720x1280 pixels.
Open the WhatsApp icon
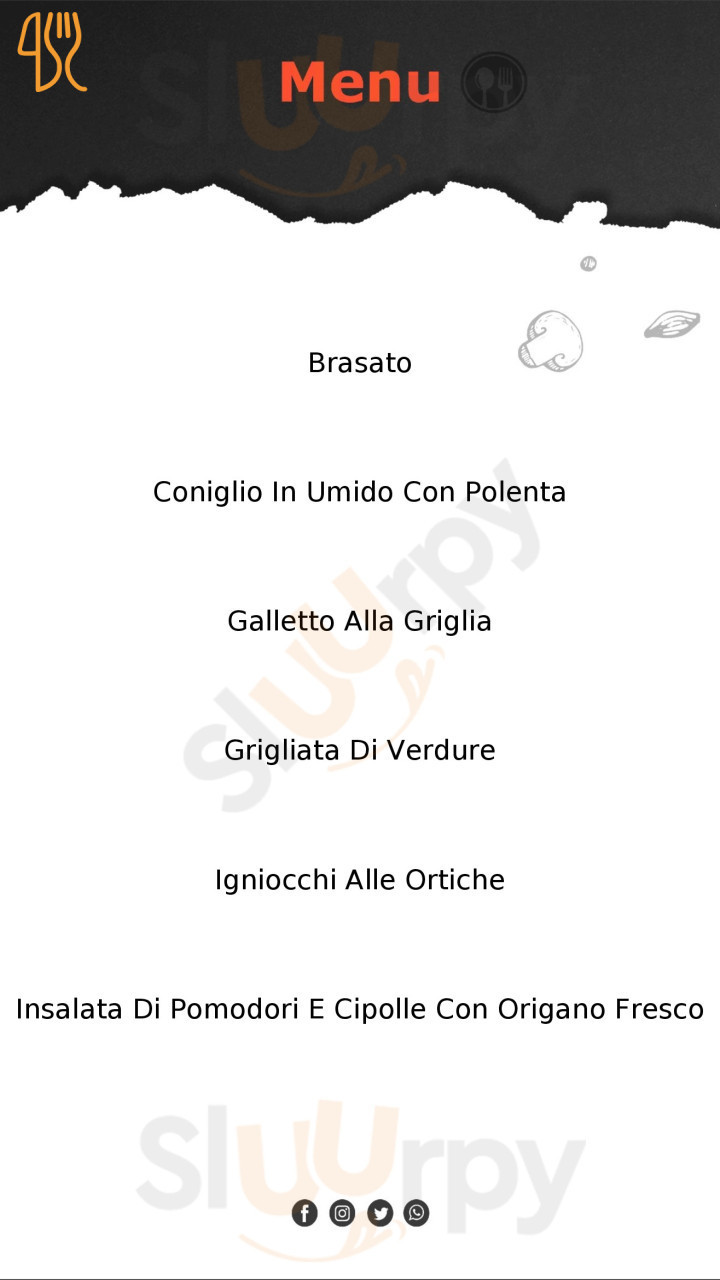(417, 1213)
